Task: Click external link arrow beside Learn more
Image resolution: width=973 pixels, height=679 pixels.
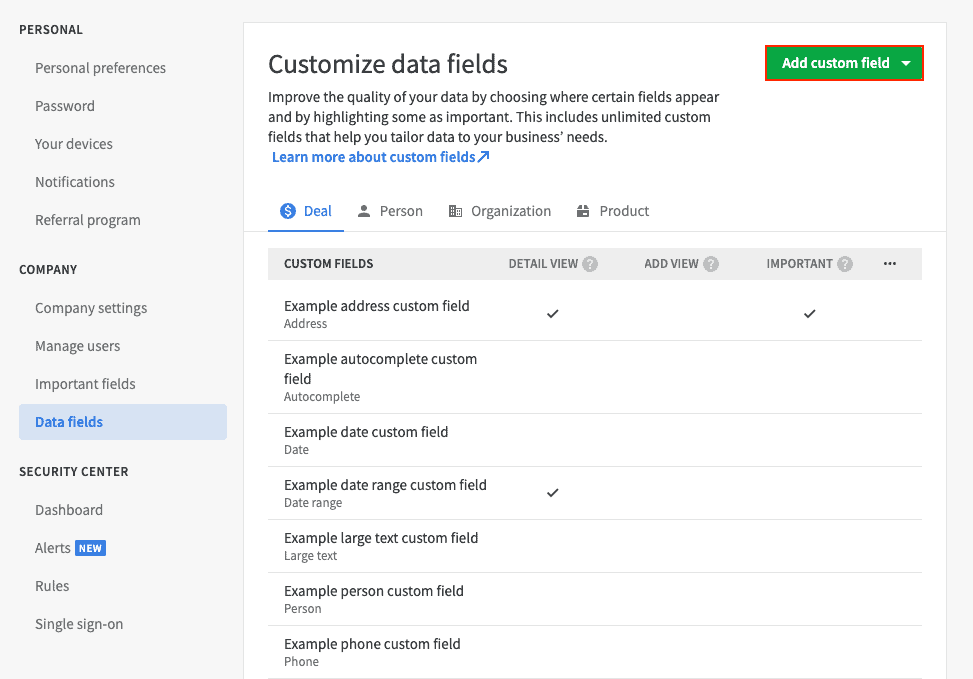Action: (x=483, y=156)
